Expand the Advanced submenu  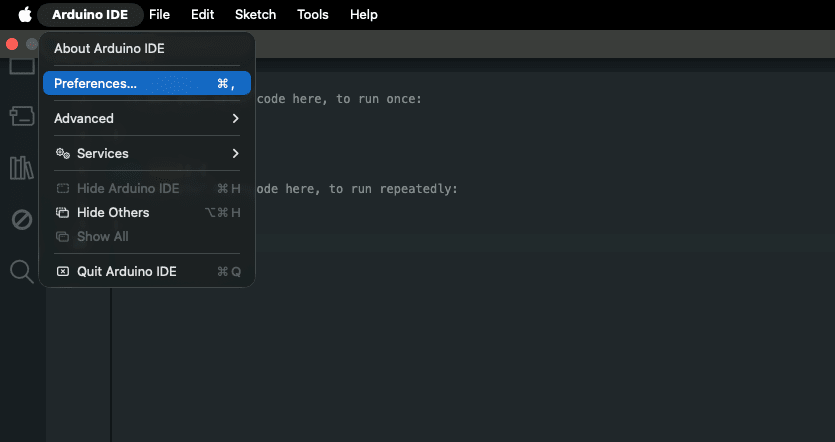[x=147, y=118]
